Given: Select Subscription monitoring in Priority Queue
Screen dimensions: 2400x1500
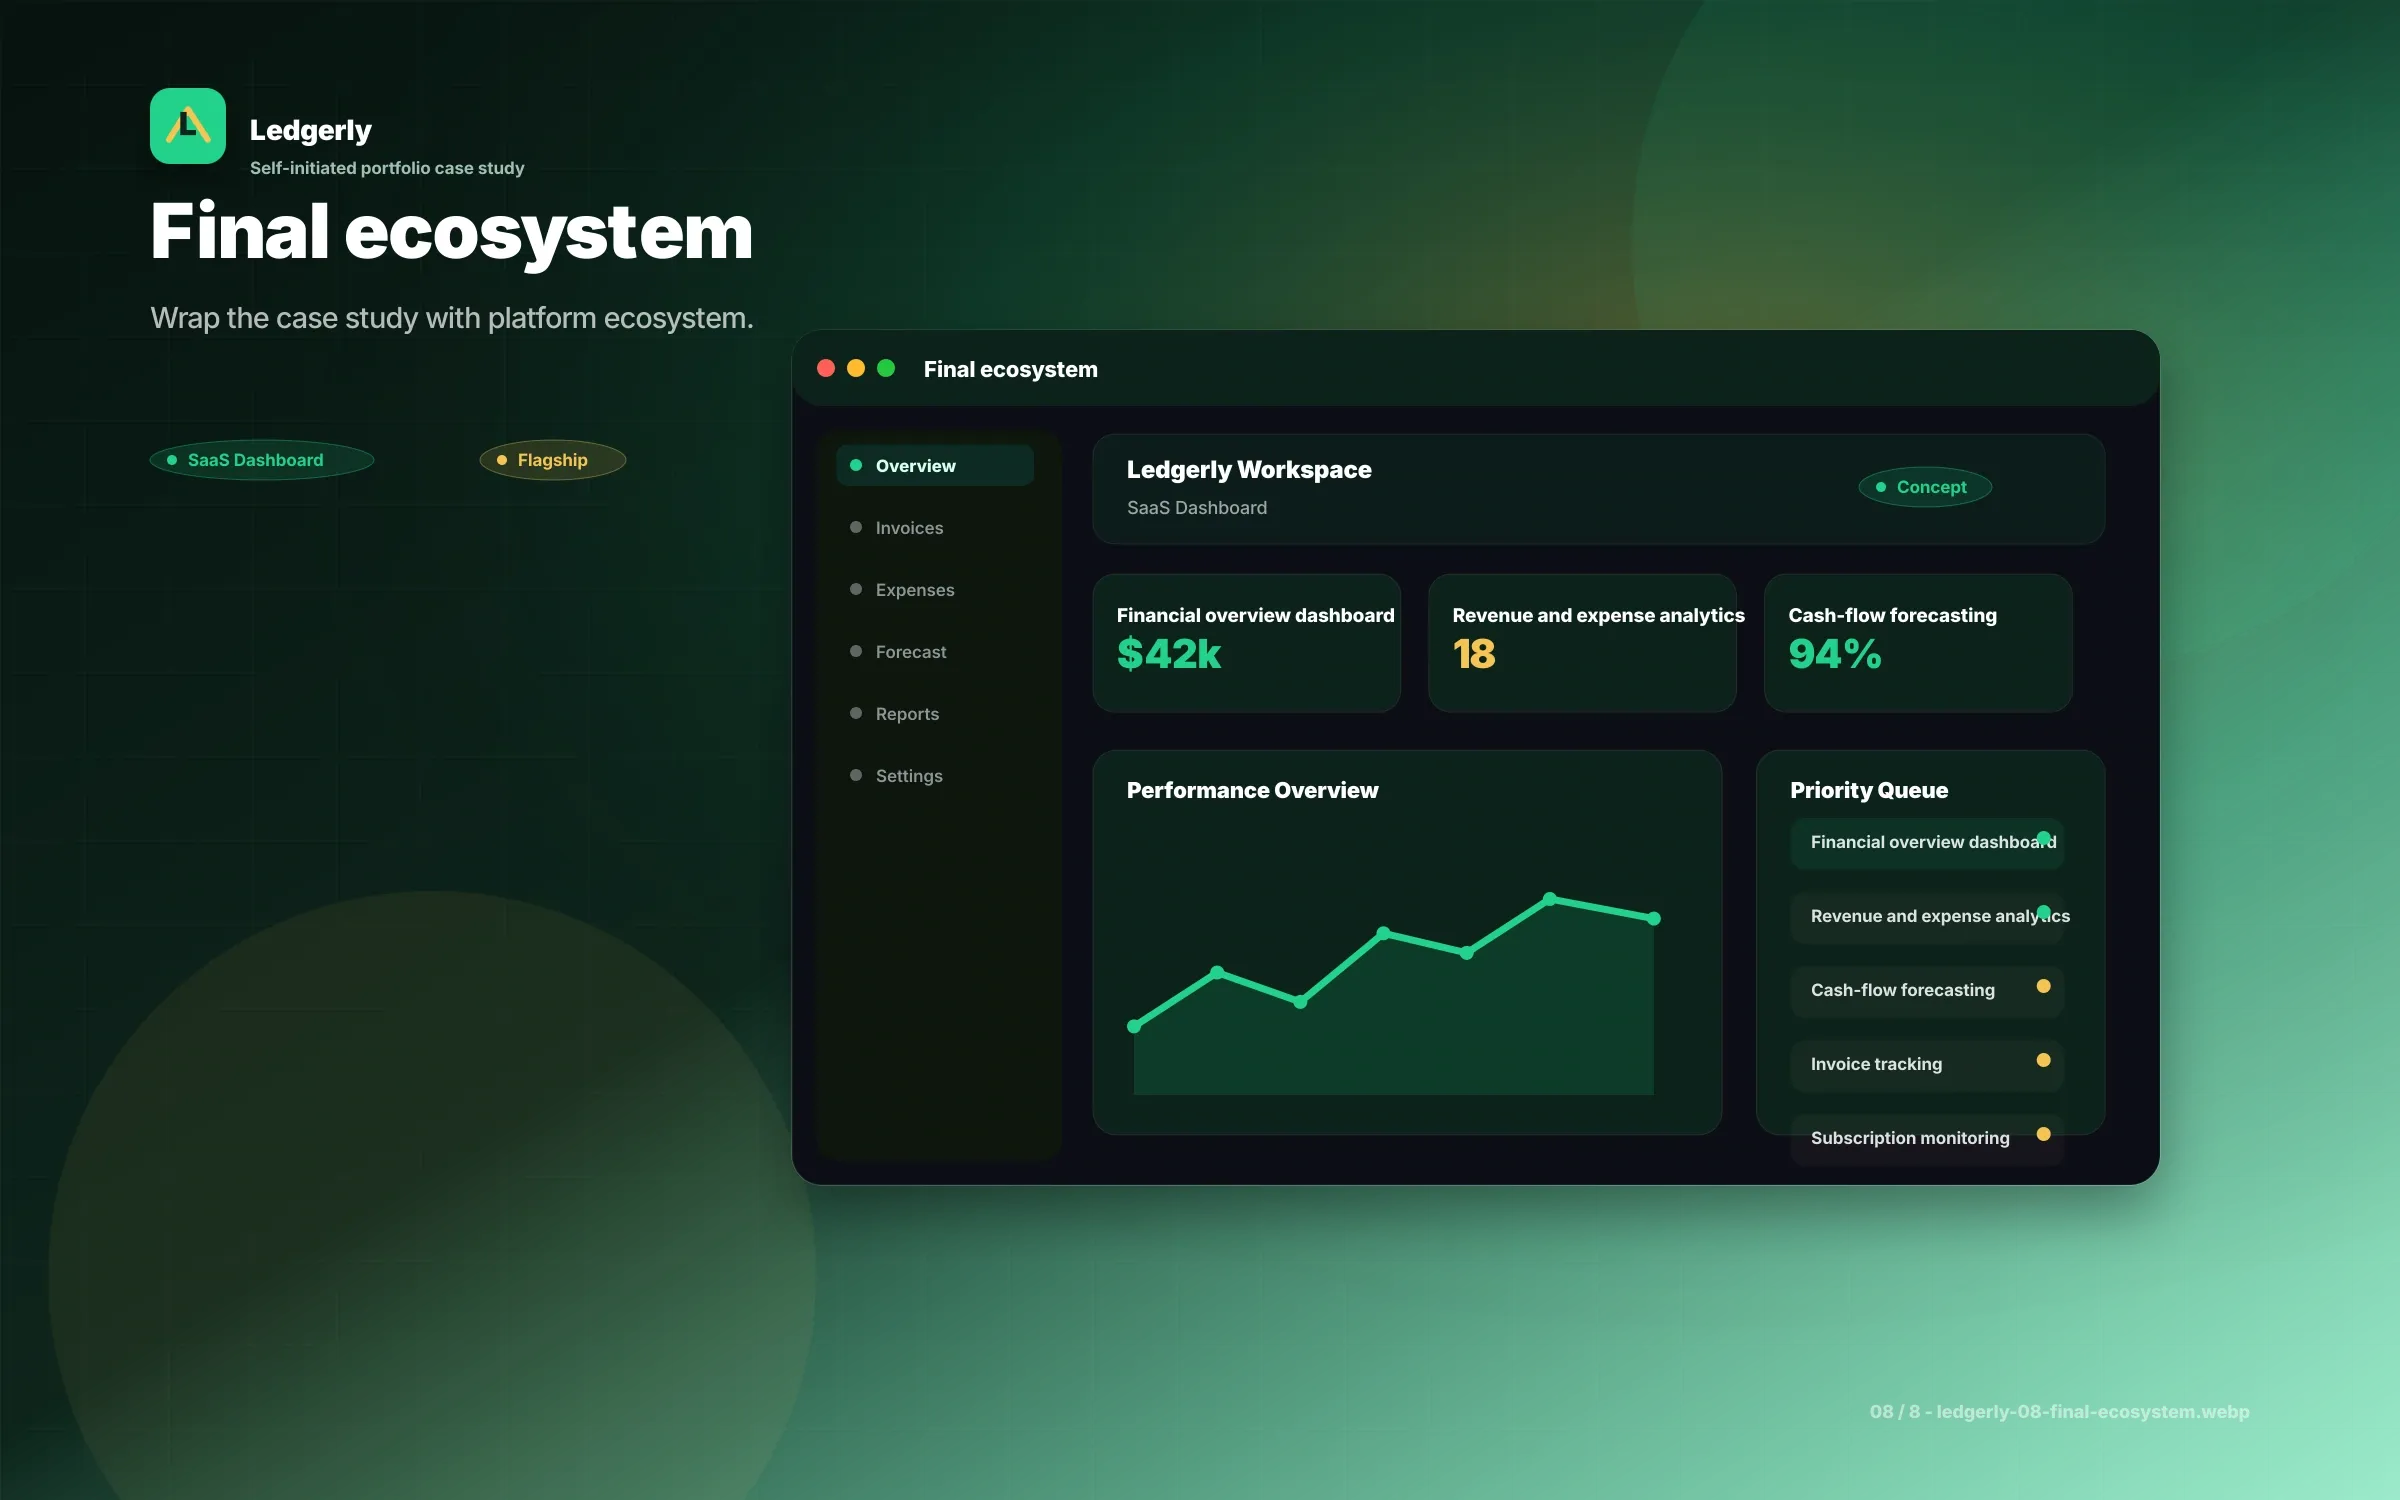Looking at the screenshot, I should click(x=1927, y=1139).
